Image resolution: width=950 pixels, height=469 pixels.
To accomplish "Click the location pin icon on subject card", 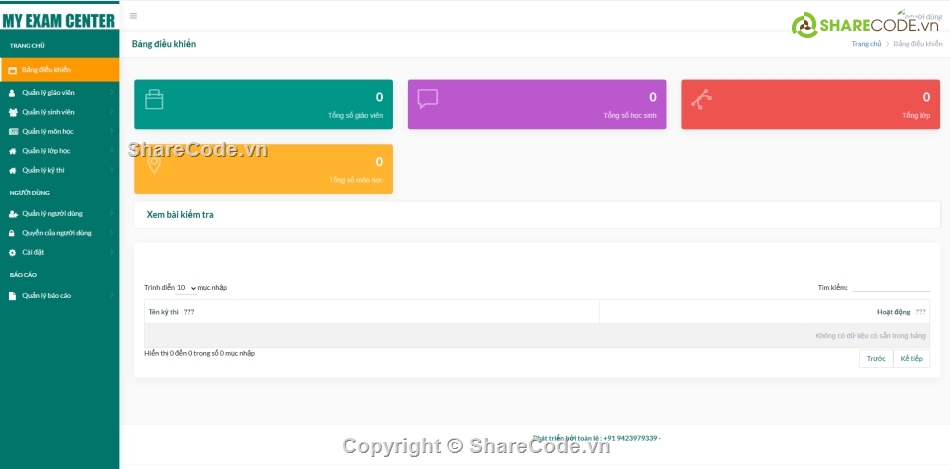I will pos(154,164).
